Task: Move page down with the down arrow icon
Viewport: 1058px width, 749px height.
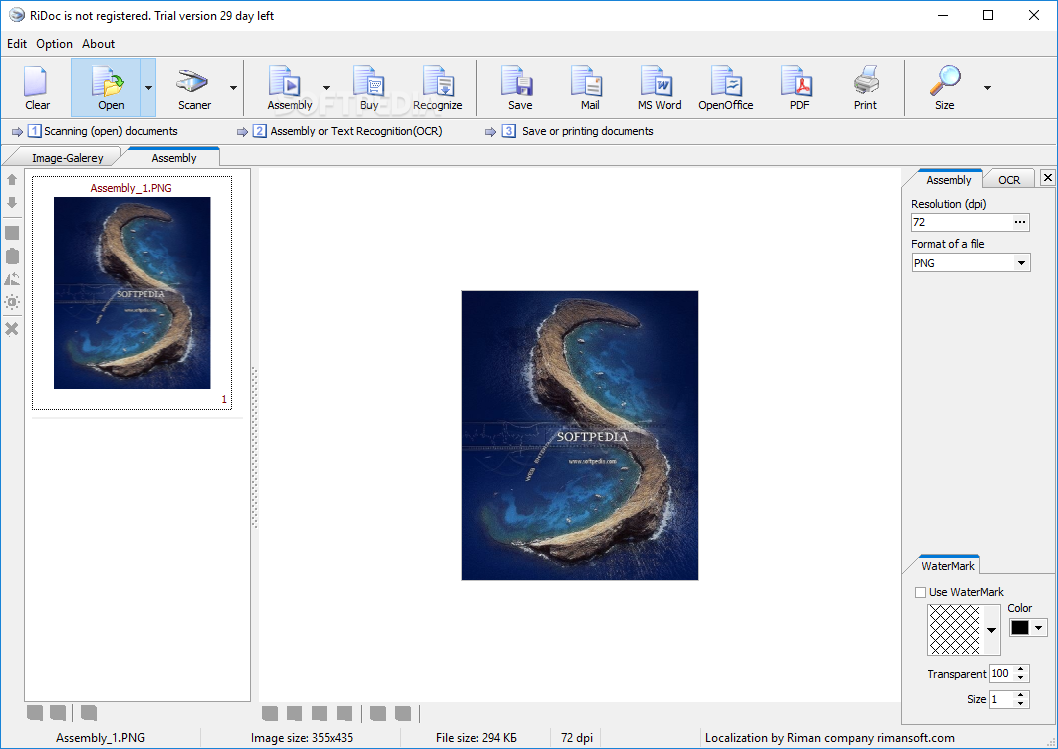Action: (x=12, y=202)
